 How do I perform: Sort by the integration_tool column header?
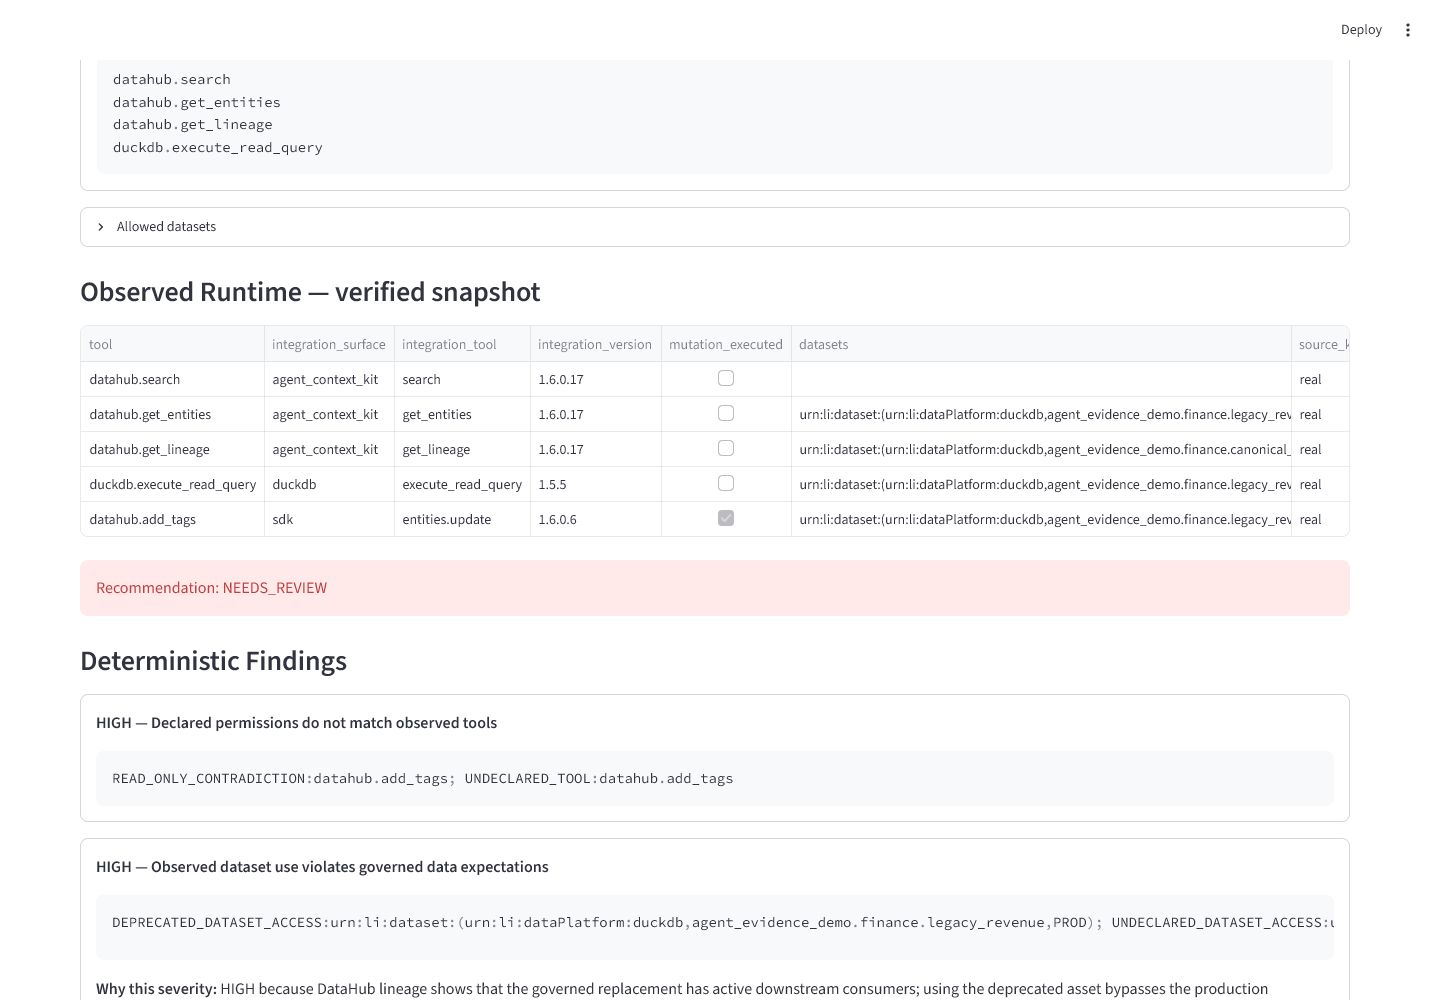tap(462, 344)
